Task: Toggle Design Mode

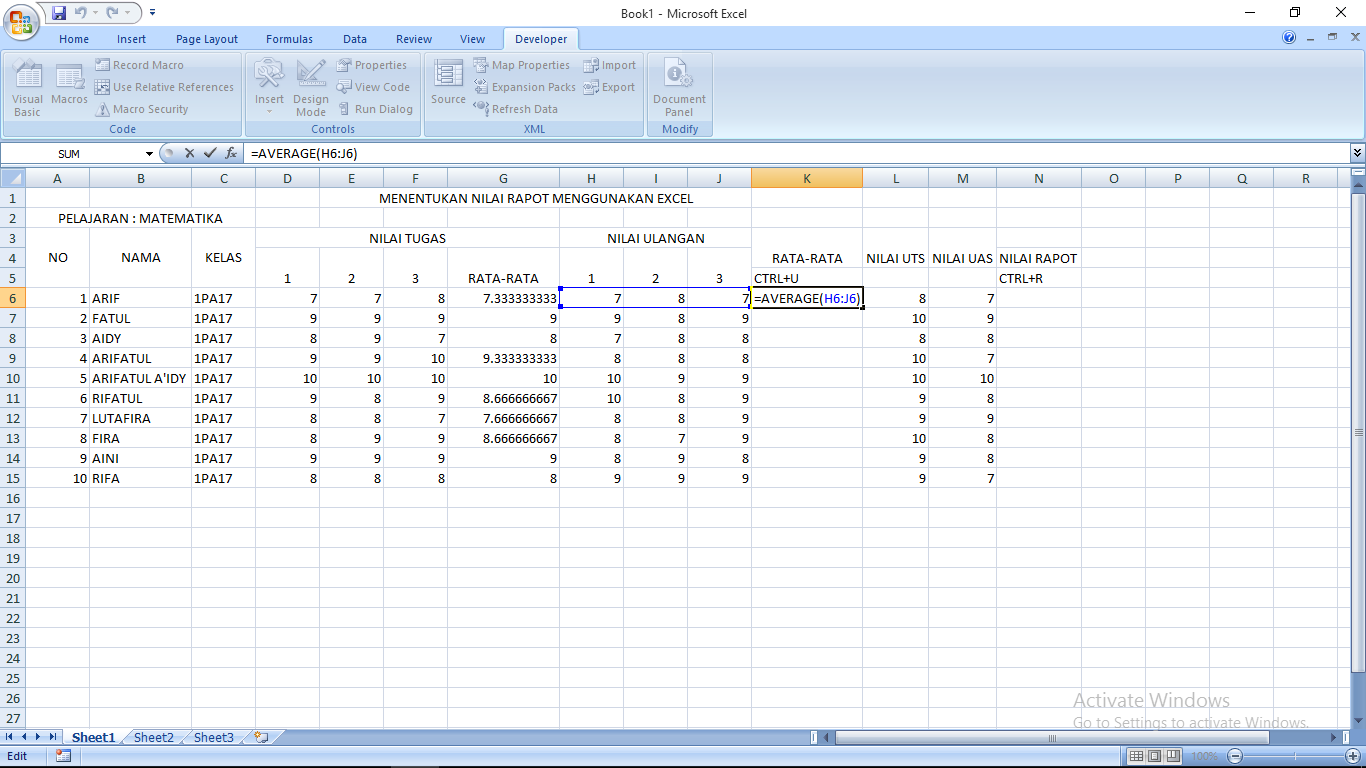Action: pos(311,87)
